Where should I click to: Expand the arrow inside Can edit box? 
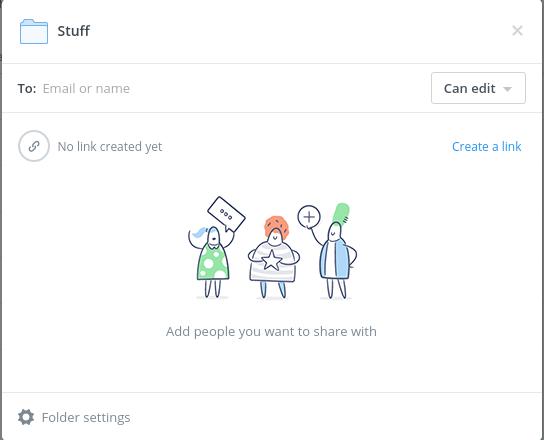[x=507, y=89]
